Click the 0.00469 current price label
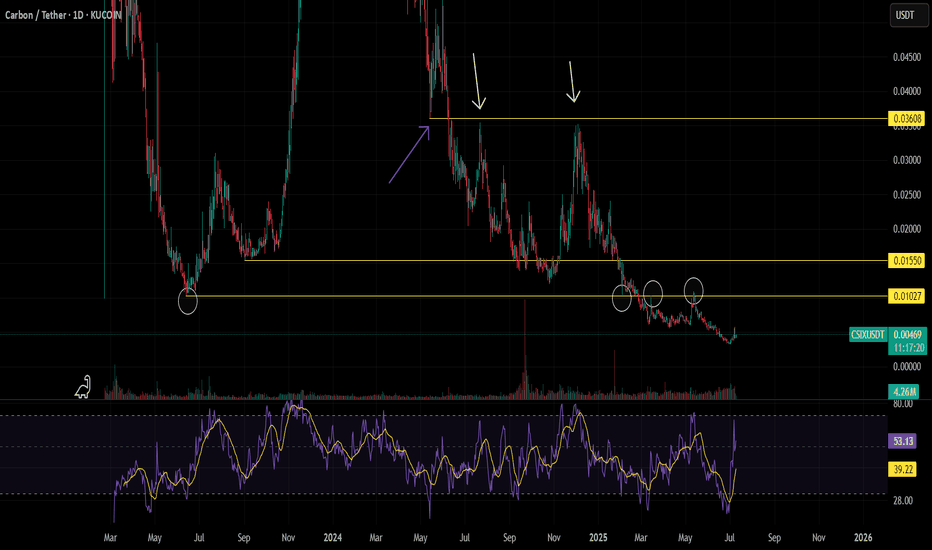Image resolution: width=932 pixels, height=550 pixels. [907, 335]
